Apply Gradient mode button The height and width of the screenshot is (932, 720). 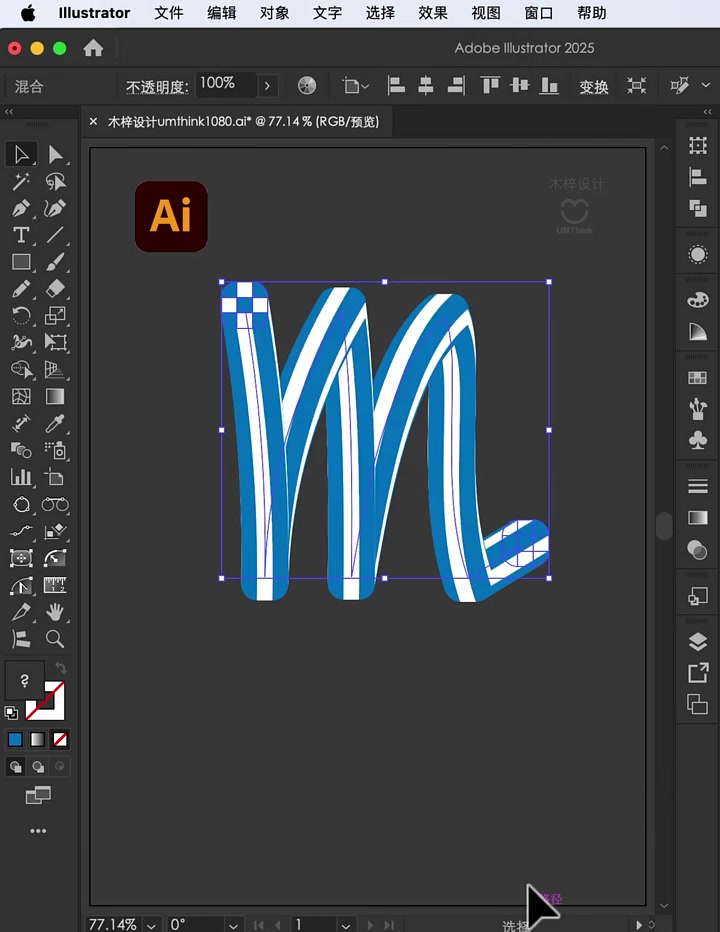pos(37,739)
